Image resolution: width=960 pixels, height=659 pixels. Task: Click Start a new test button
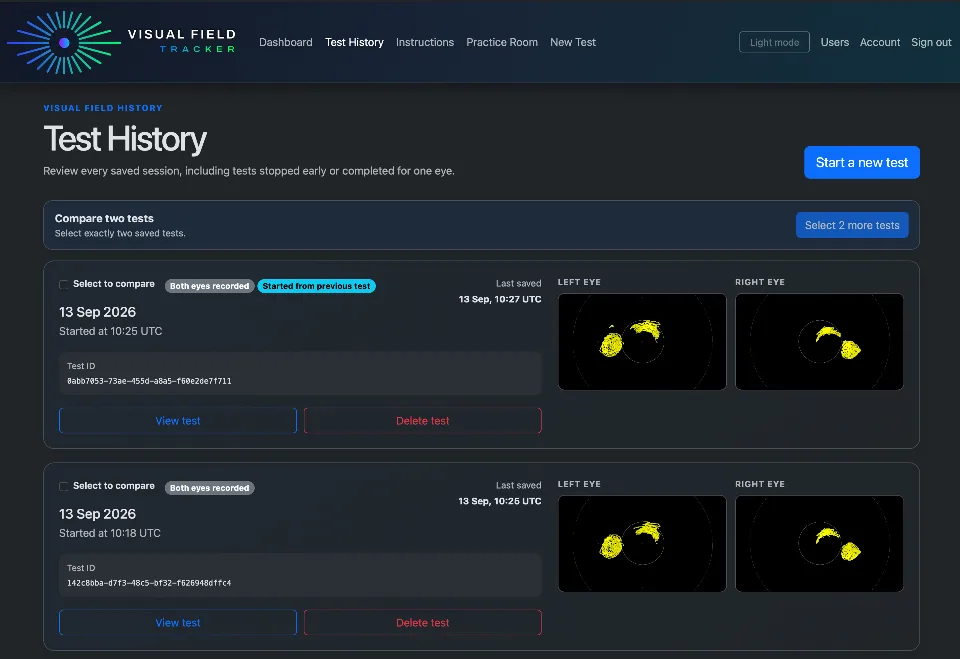(861, 162)
